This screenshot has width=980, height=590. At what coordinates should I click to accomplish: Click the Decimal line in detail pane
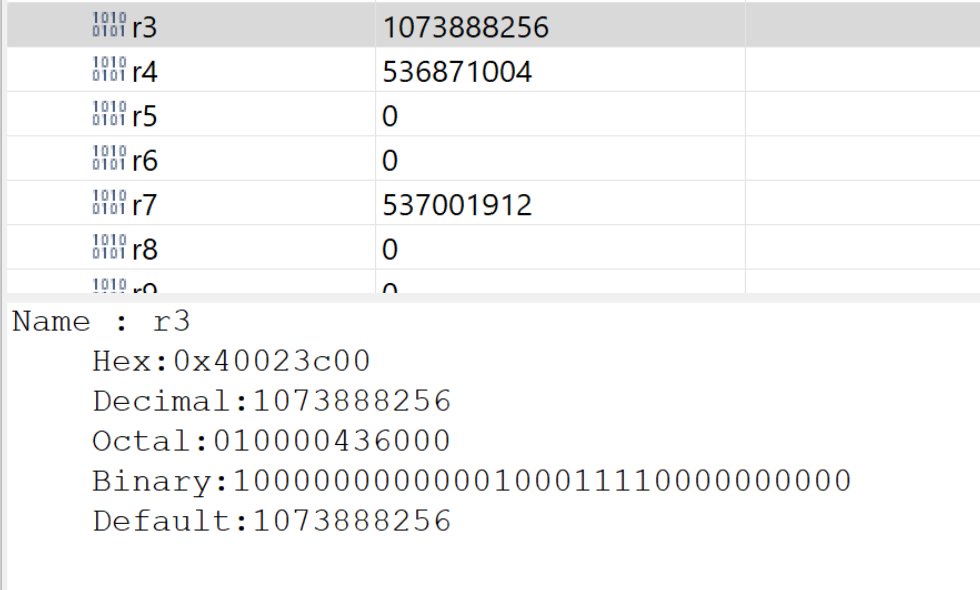[x=271, y=401]
